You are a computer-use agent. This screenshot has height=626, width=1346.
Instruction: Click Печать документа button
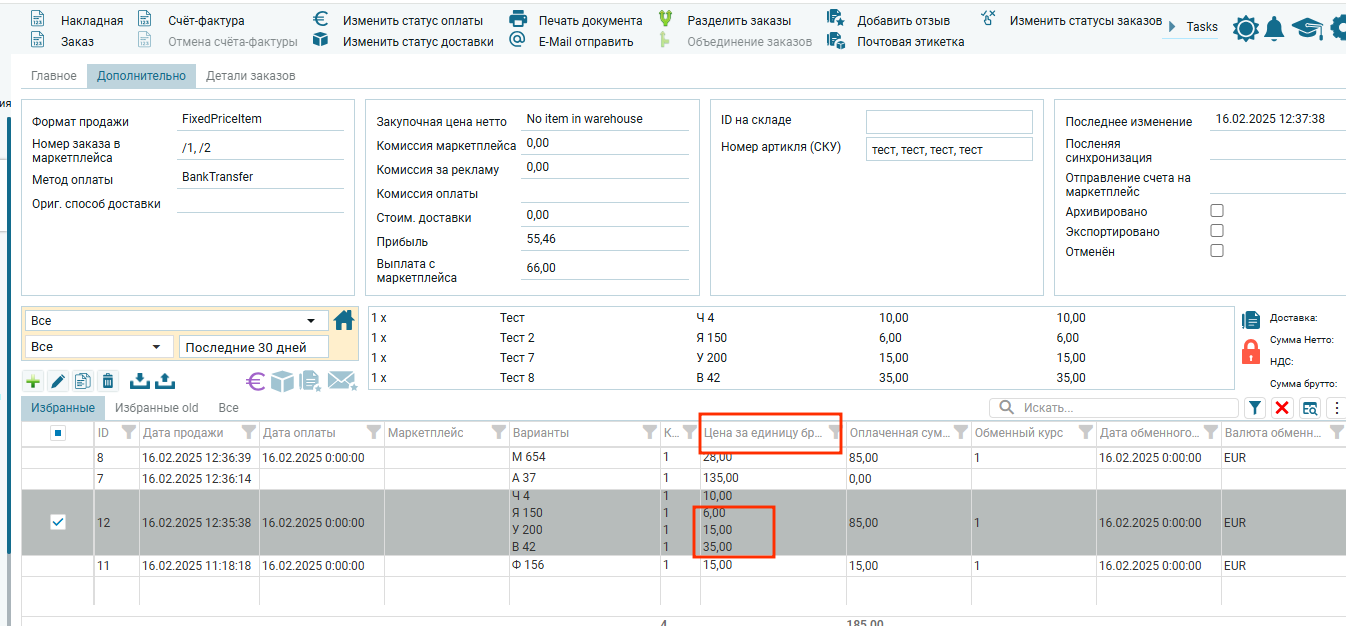[590, 20]
